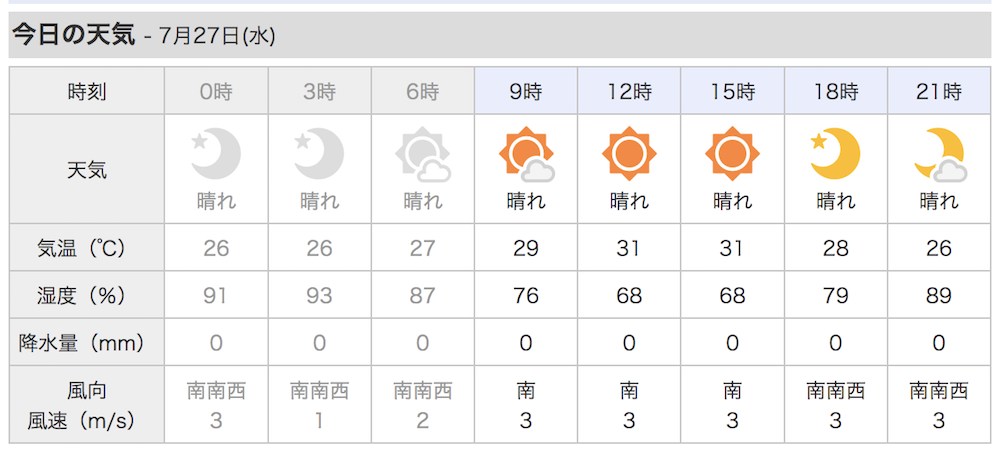Select the 21時 column header
This screenshot has width=1000, height=450.
click(x=939, y=92)
